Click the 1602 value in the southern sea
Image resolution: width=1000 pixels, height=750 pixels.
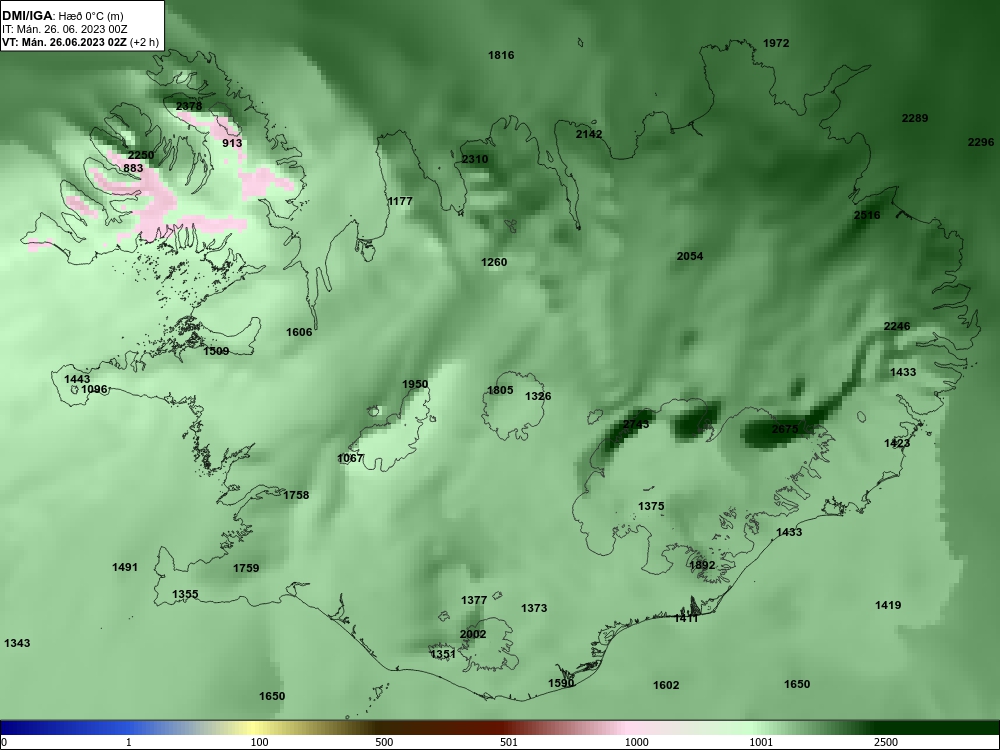pyautogui.click(x=666, y=686)
